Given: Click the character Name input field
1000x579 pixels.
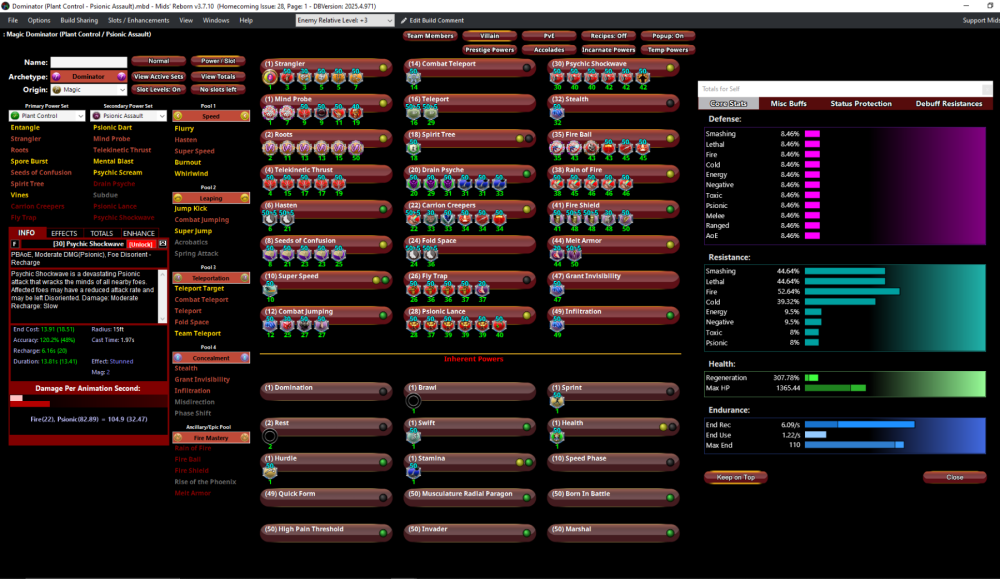Looking at the screenshot, I should click(x=88, y=62).
